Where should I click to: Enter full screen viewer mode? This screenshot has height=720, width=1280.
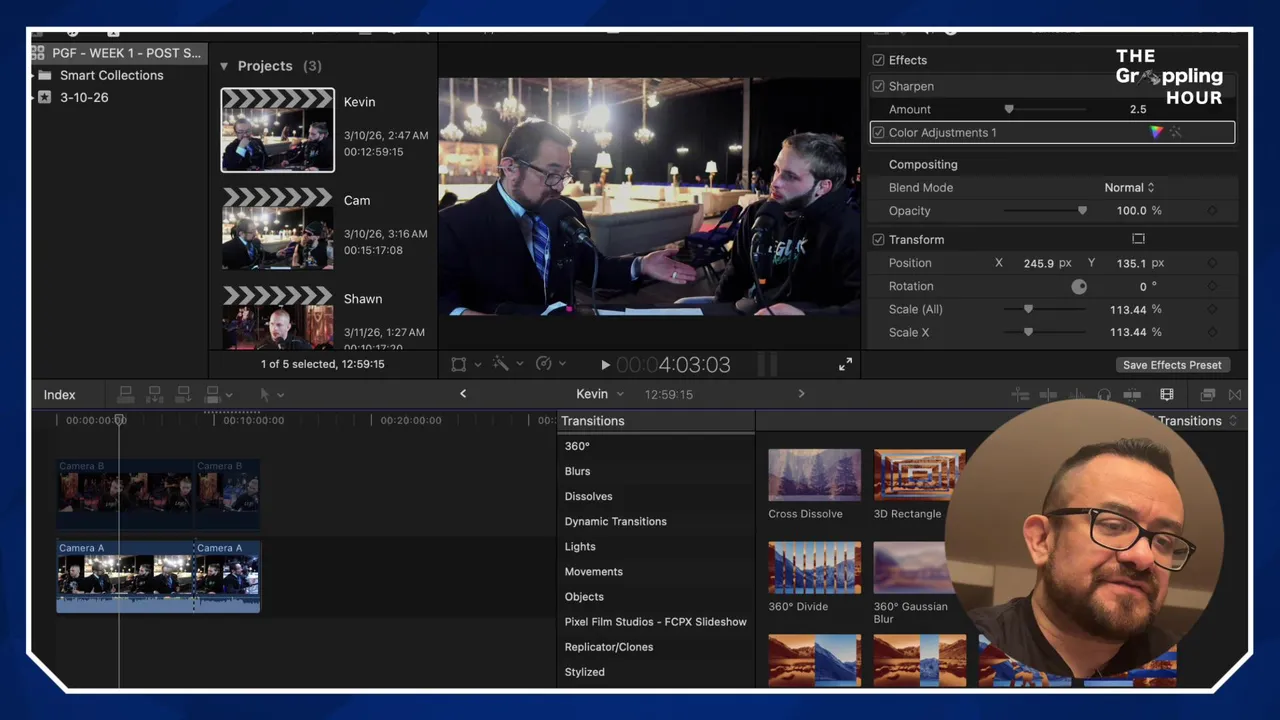(846, 365)
